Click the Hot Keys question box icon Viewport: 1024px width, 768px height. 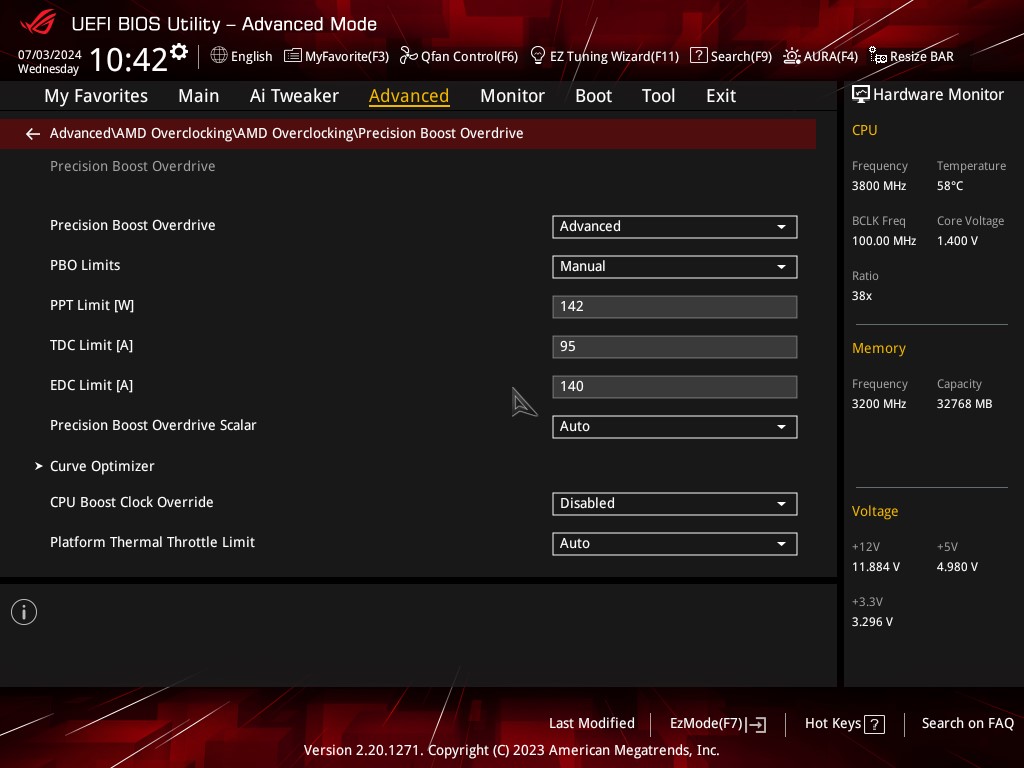pyautogui.click(x=874, y=724)
